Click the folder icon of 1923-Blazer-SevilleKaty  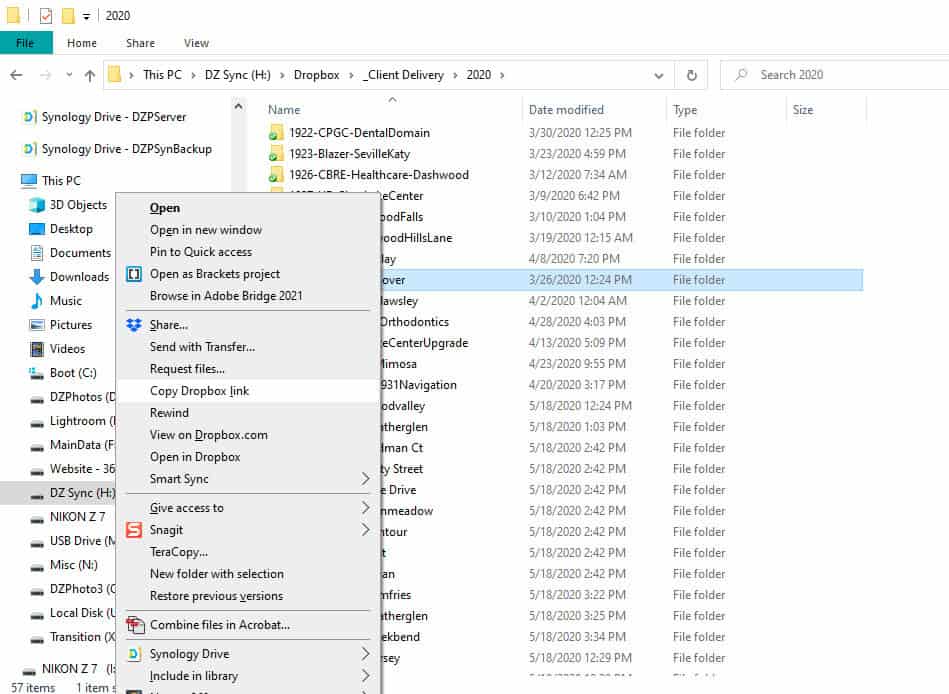click(275, 154)
